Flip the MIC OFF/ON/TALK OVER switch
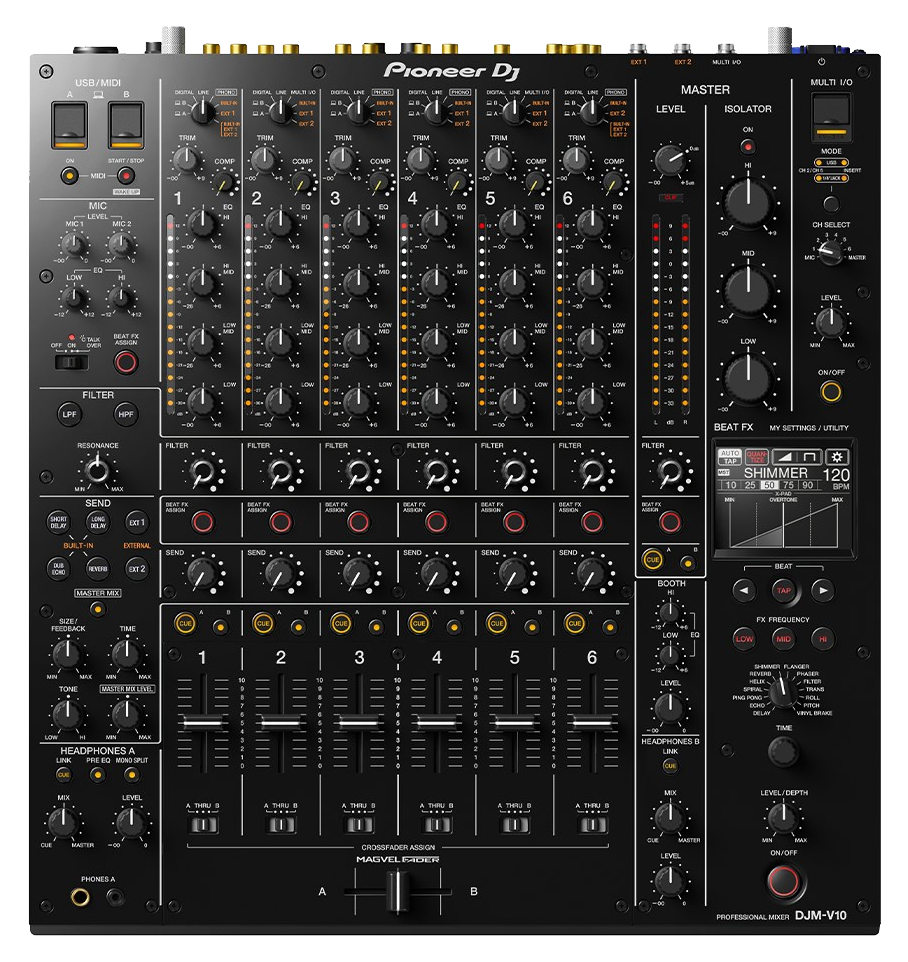908x962 pixels. [x=72, y=362]
